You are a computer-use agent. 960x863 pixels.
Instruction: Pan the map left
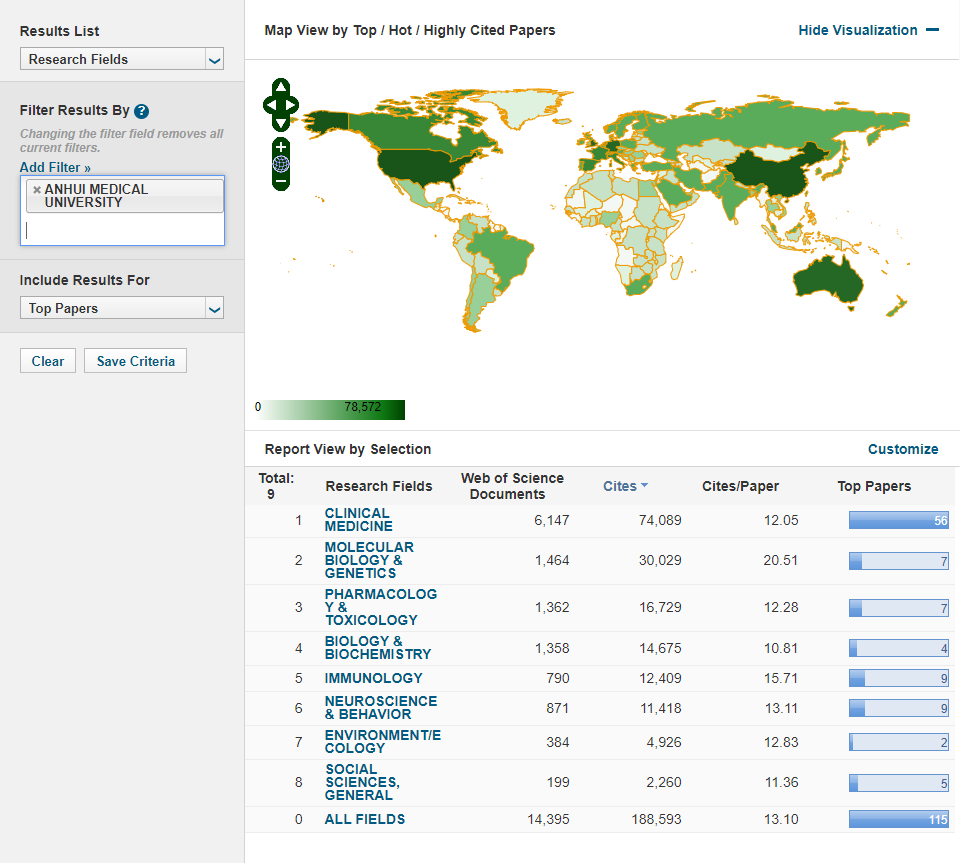click(x=269, y=104)
